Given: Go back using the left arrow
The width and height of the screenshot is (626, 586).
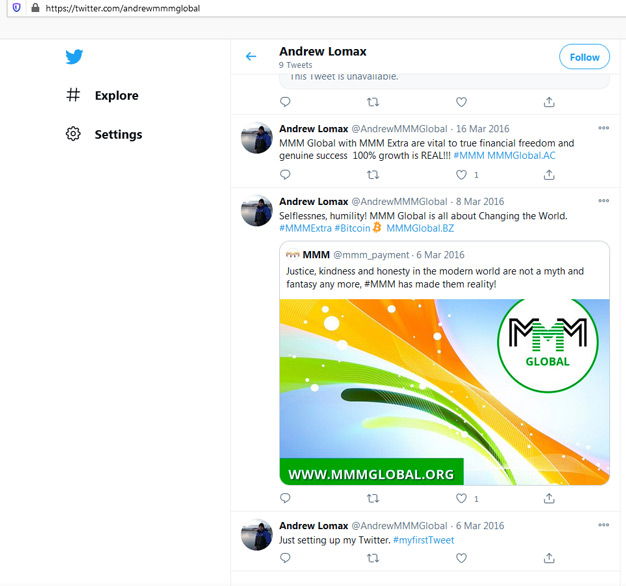Looking at the screenshot, I should point(251,57).
